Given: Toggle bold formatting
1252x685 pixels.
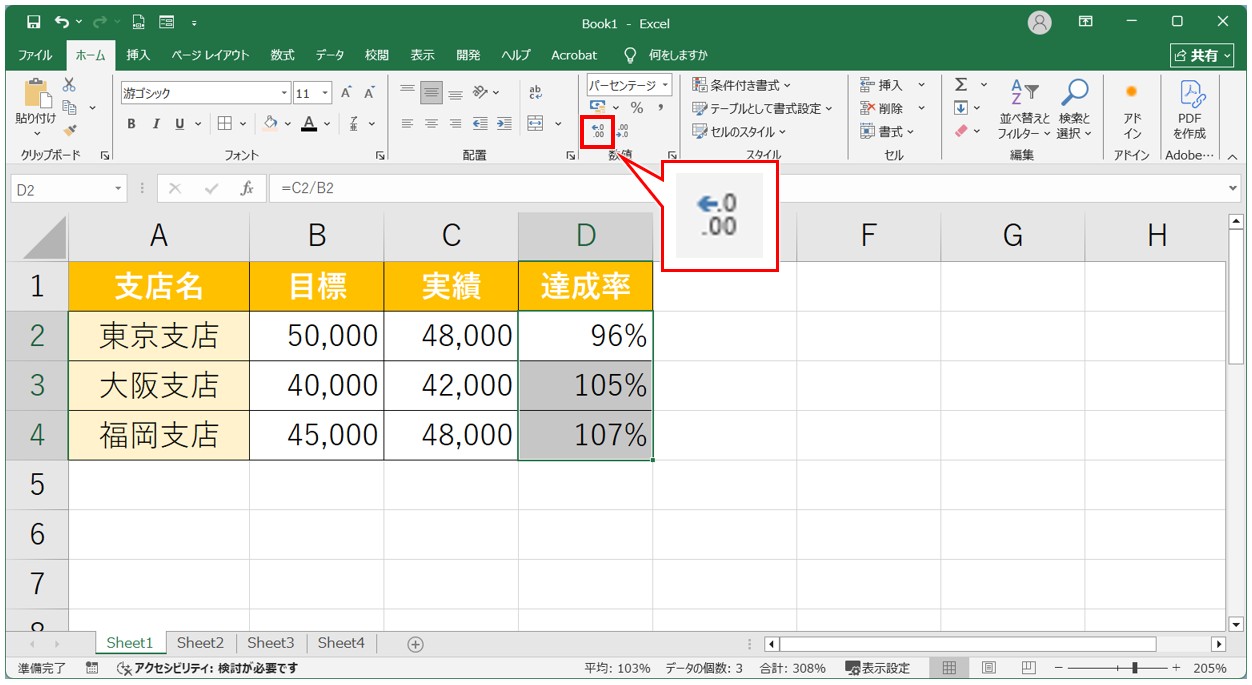Looking at the screenshot, I should pos(132,124).
